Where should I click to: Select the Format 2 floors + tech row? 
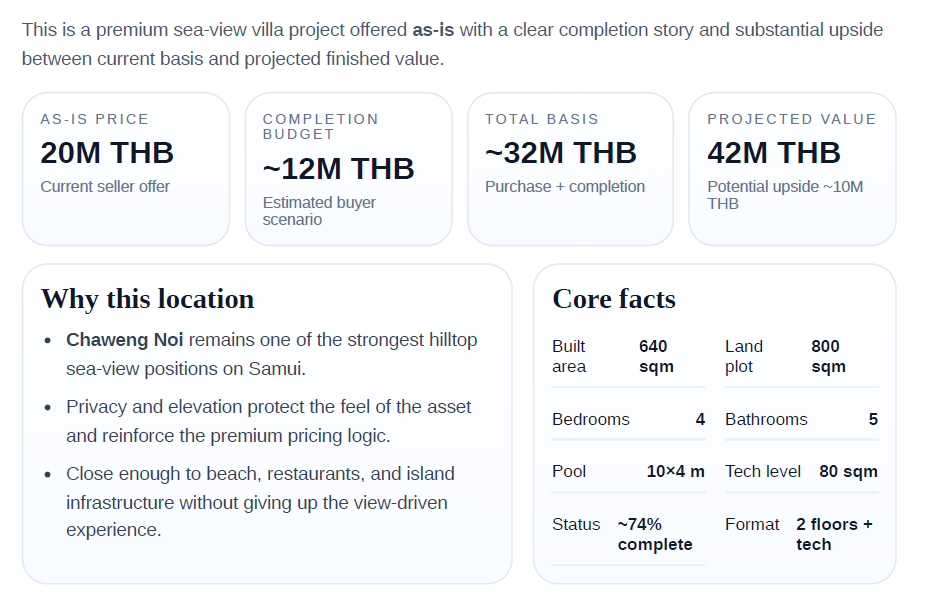click(x=801, y=534)
